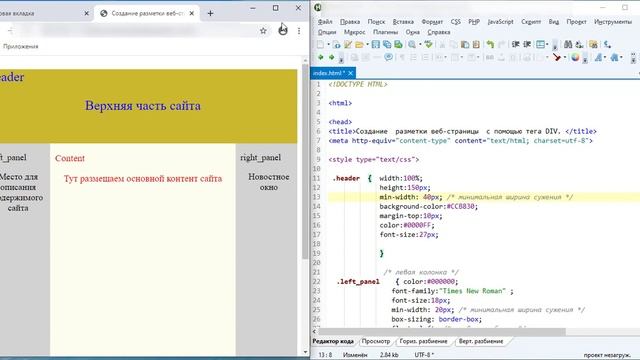Click the Chrome address bar
The width and height of the screenshot is (640, 360).
[x=135, y=31]
